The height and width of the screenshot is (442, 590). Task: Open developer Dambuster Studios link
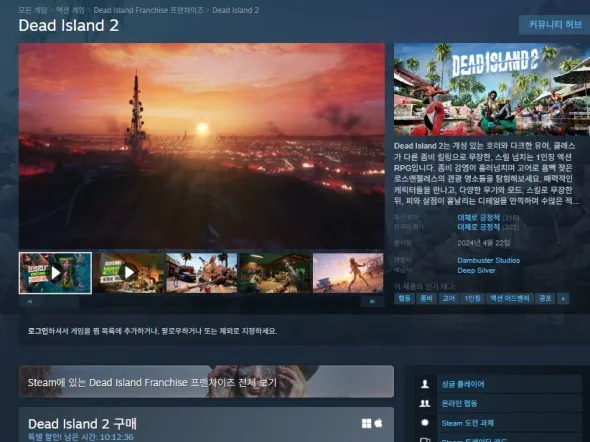tap(488, 260)
